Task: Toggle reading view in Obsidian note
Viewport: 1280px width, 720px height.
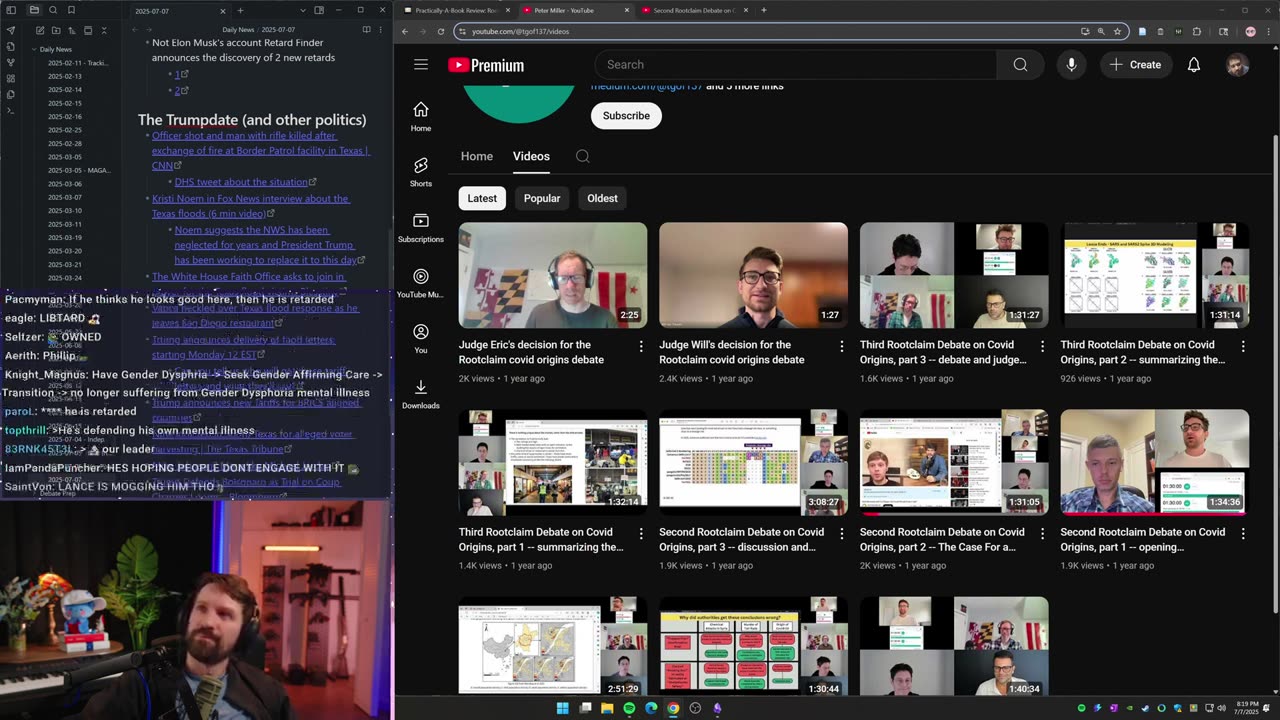Action: (366, 30)
